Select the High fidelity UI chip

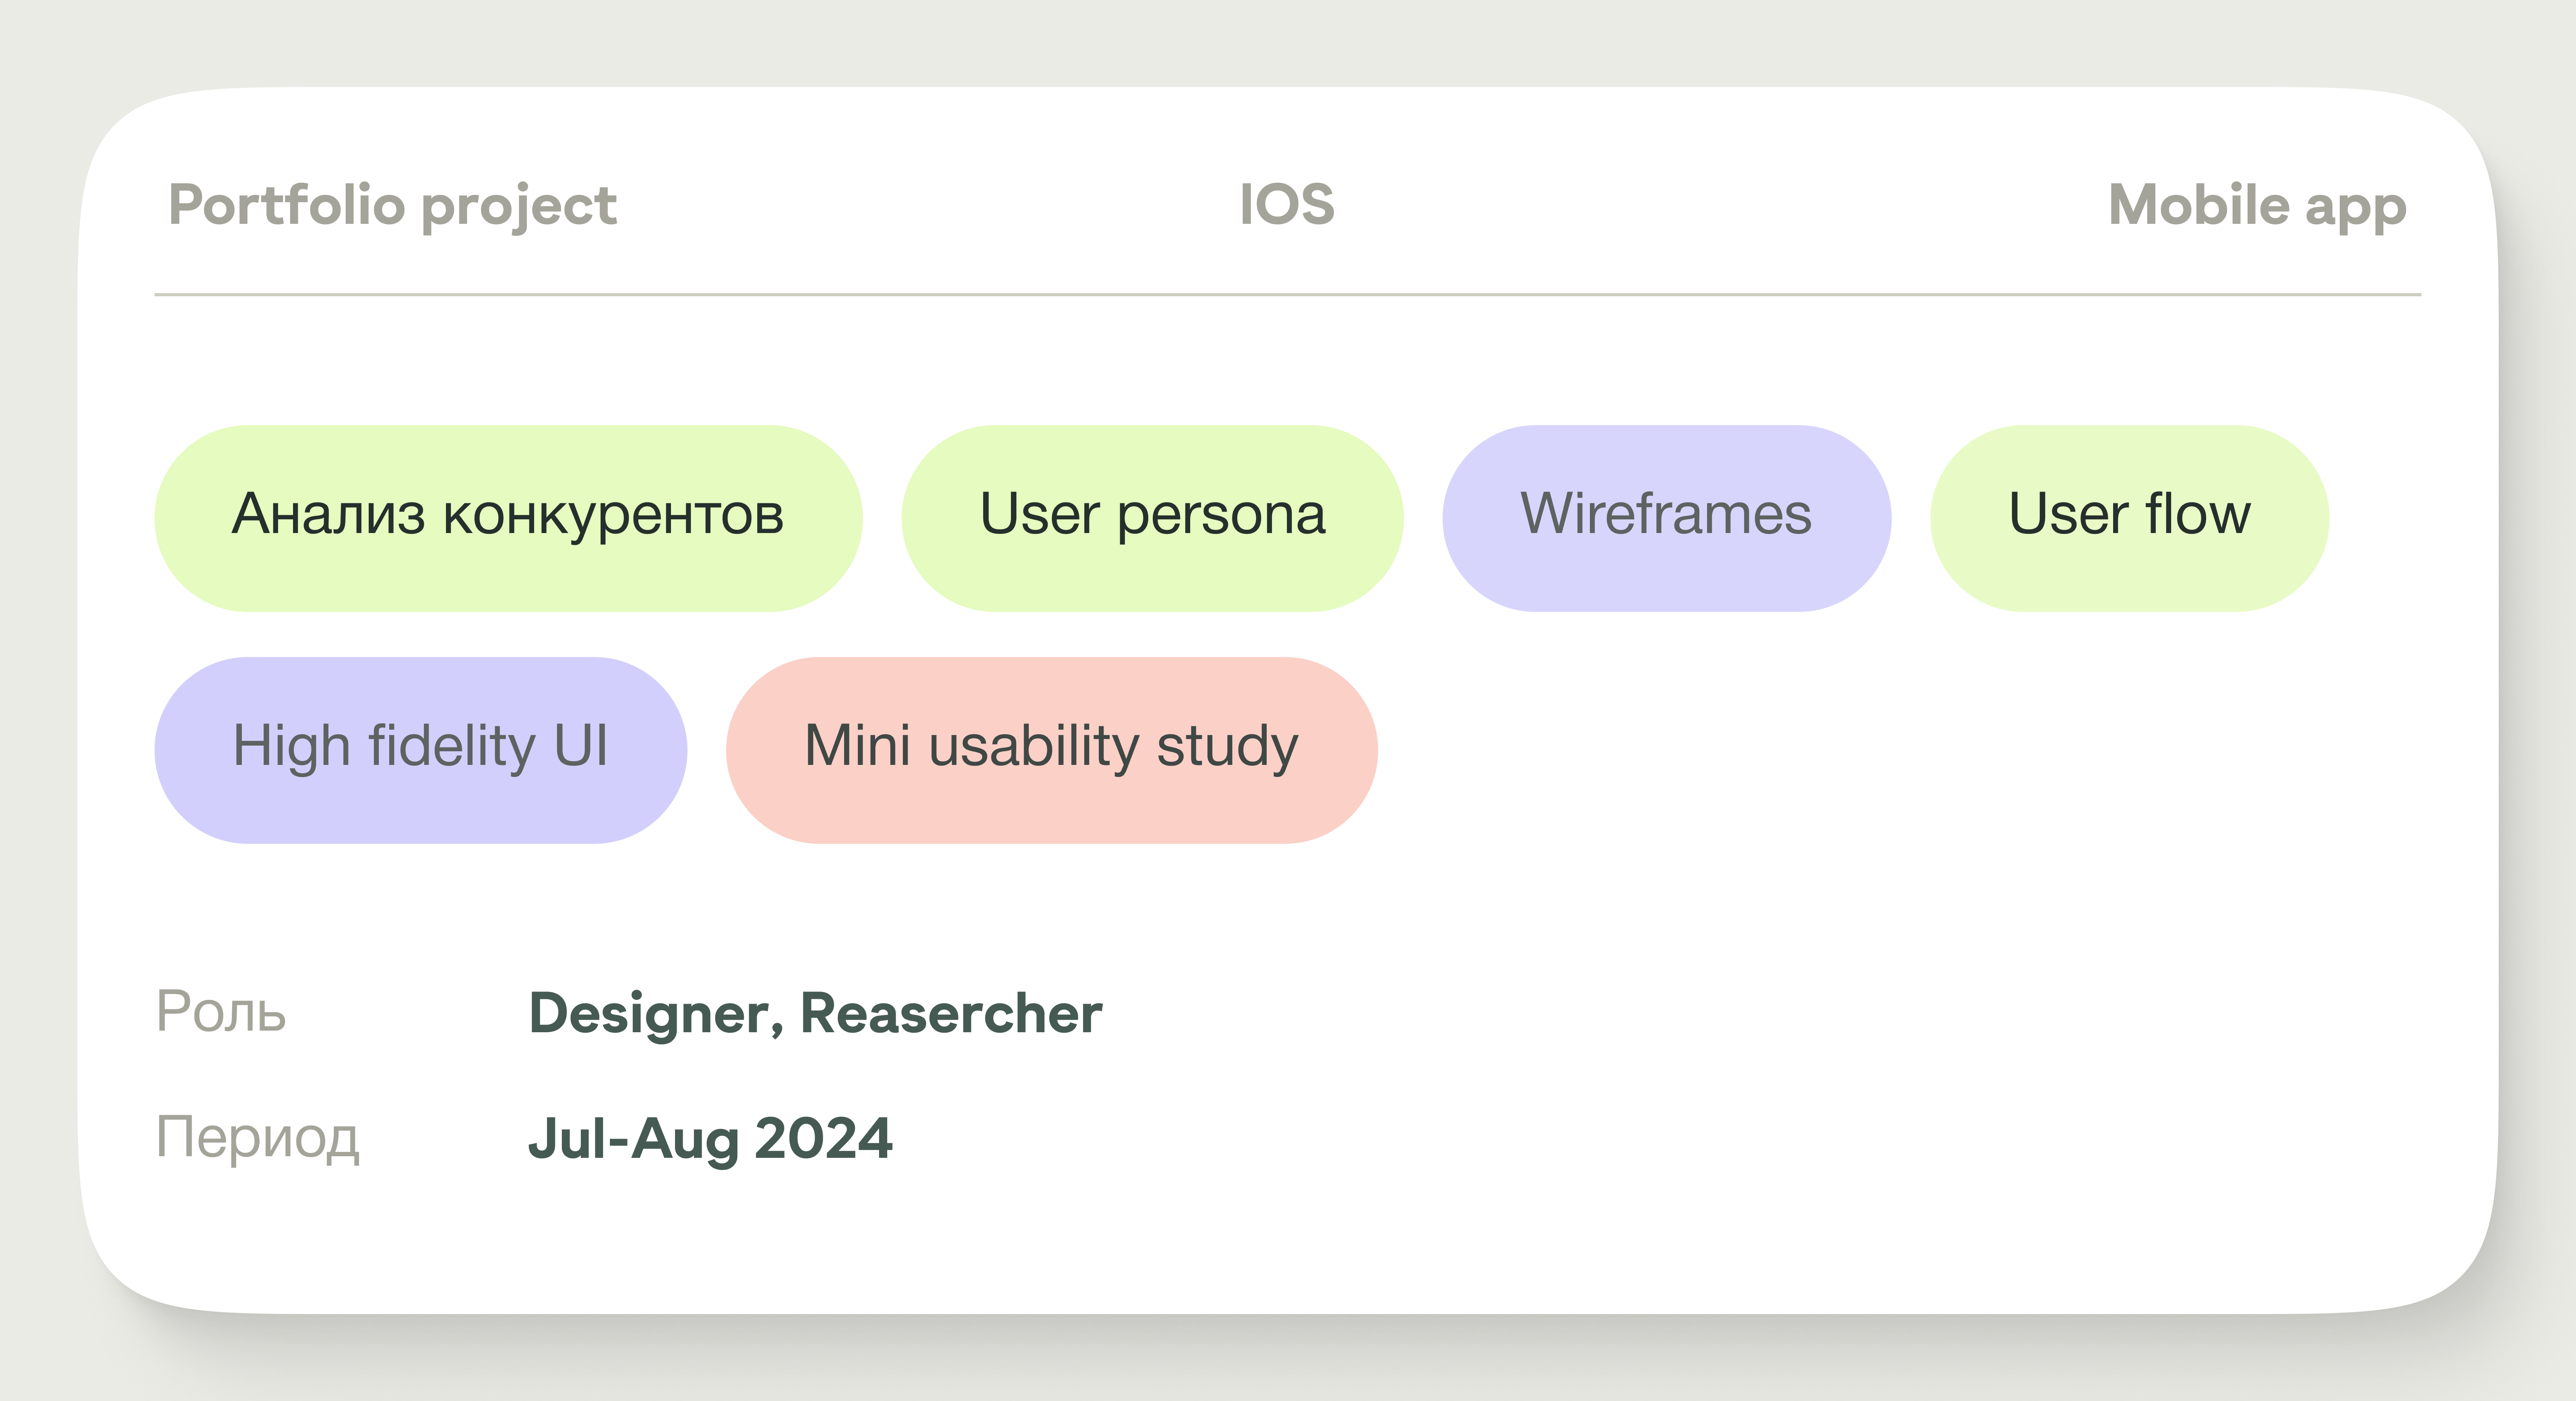coord(420,749)
